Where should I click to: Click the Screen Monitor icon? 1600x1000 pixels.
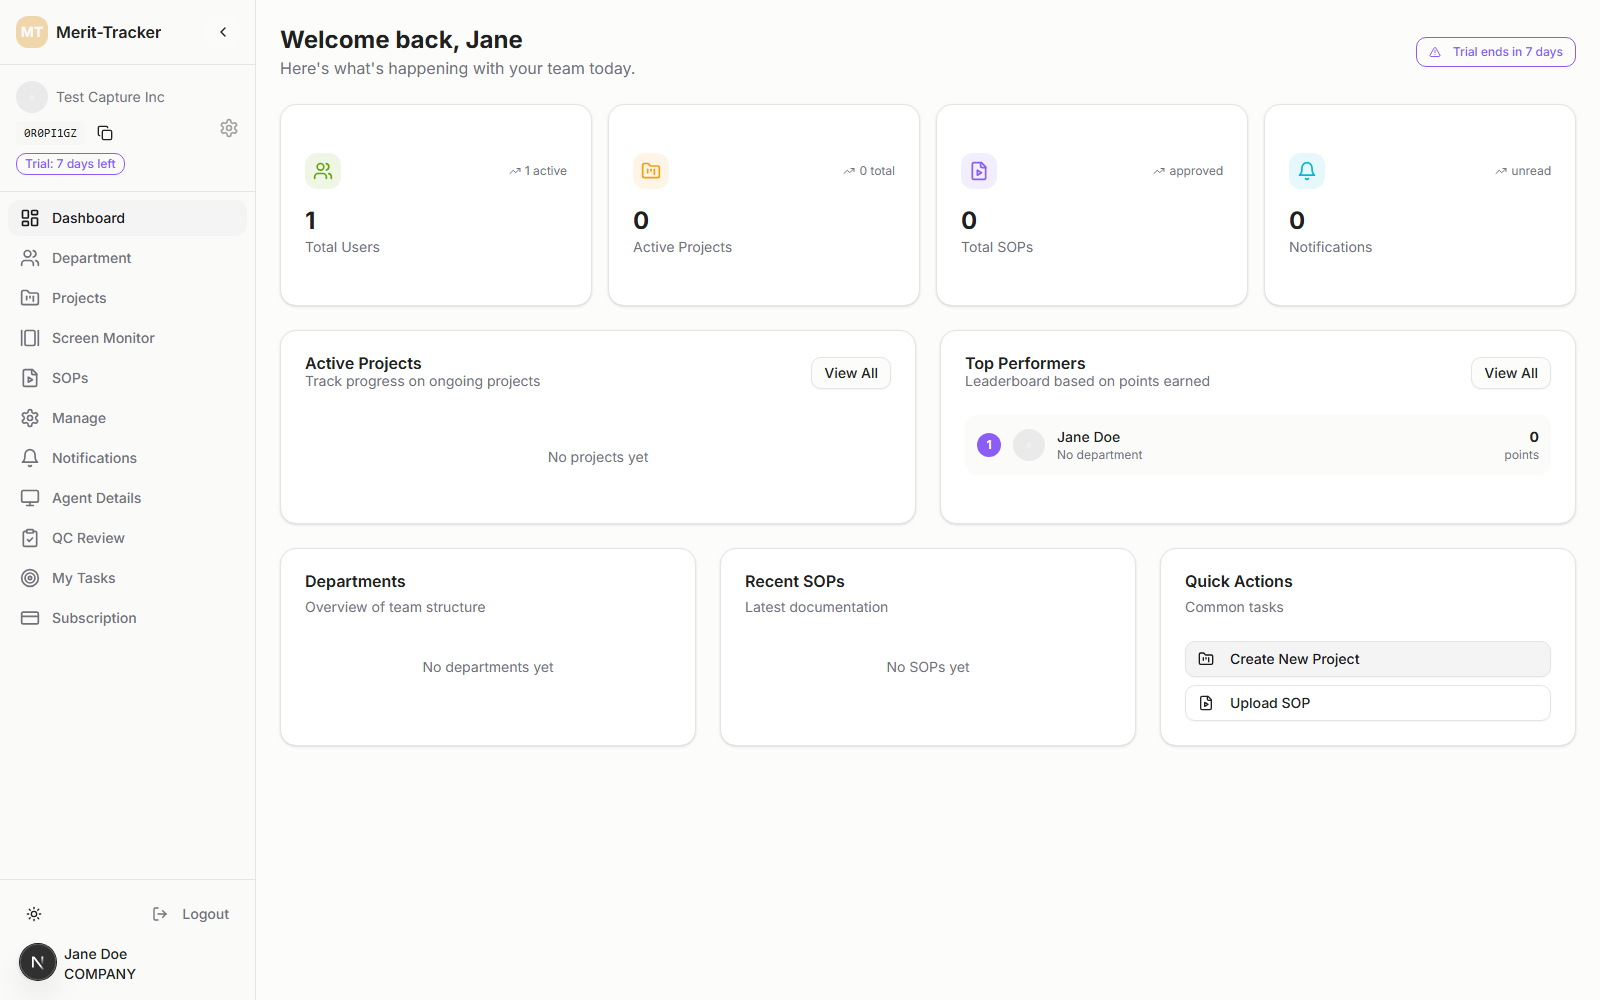point(30,338)
